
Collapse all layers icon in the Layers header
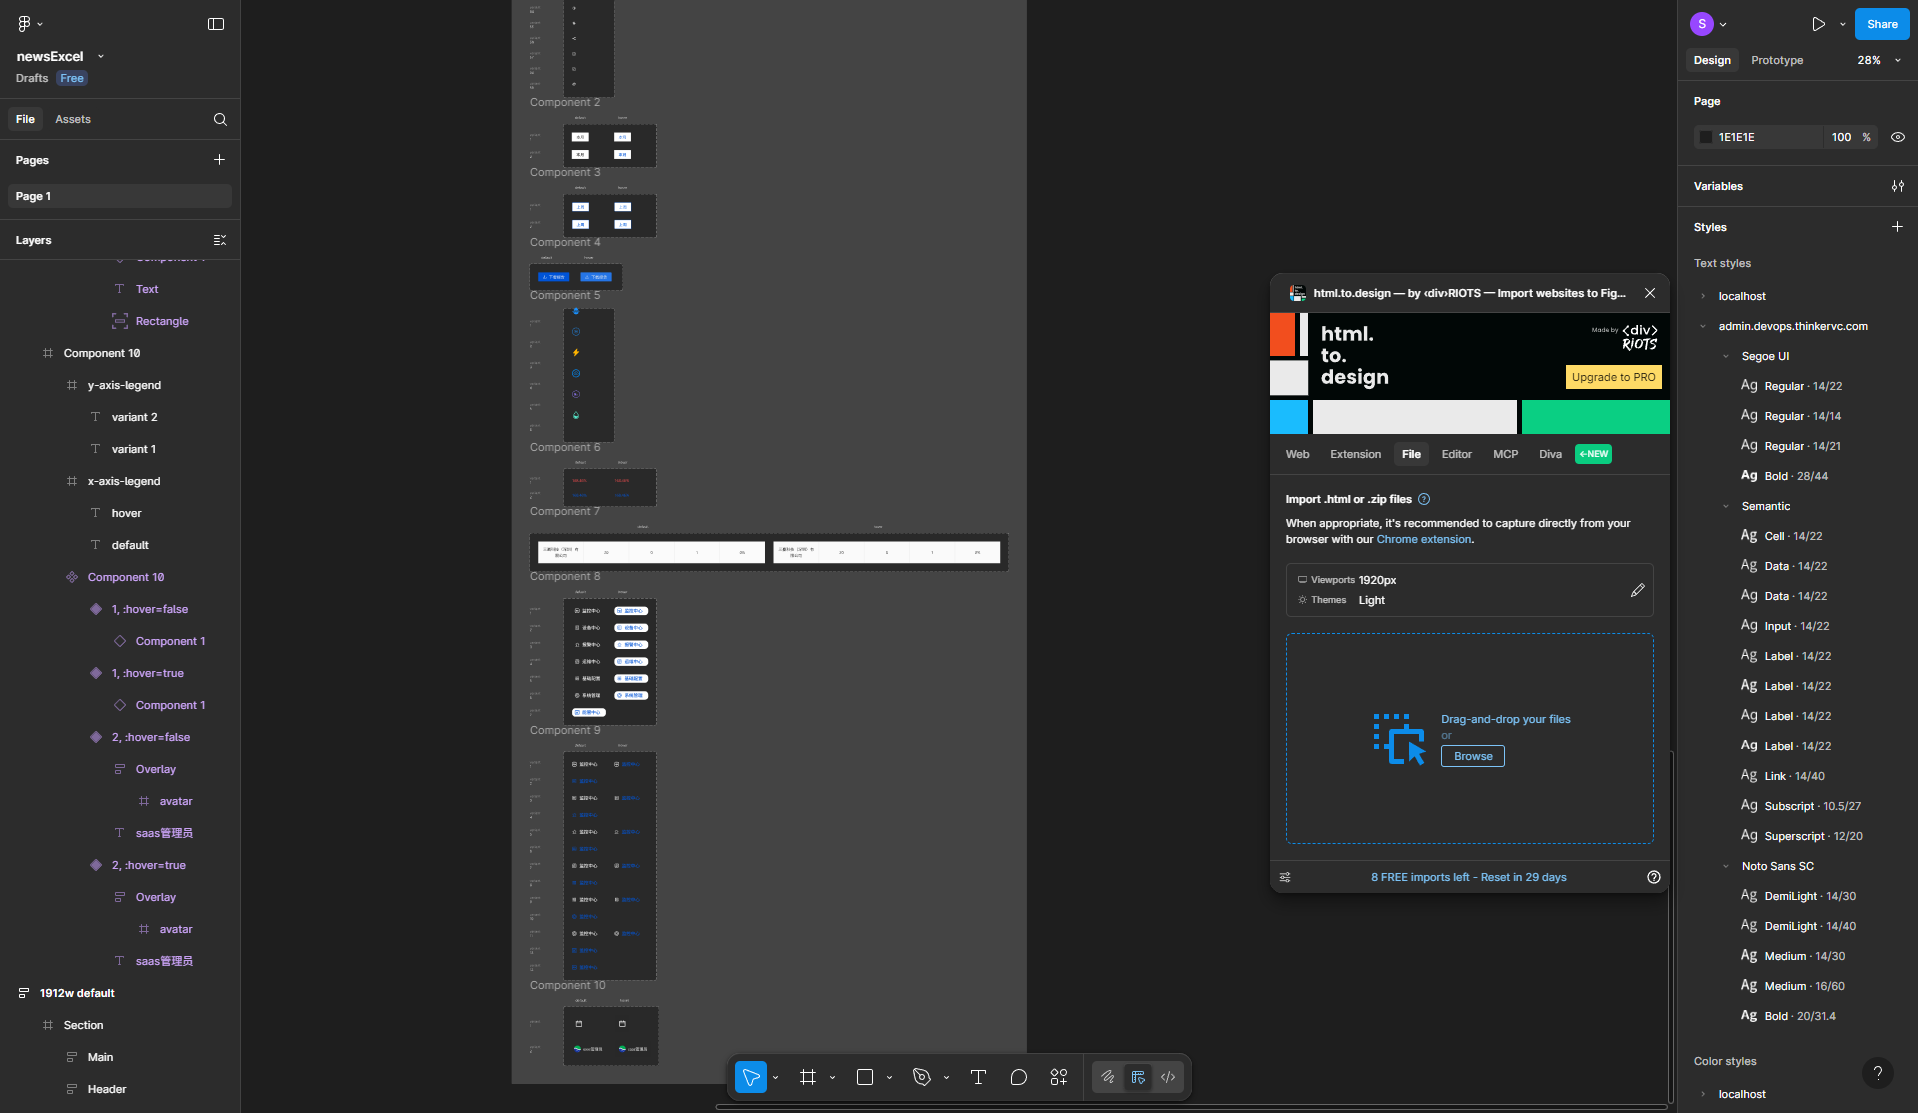point(220,240)
